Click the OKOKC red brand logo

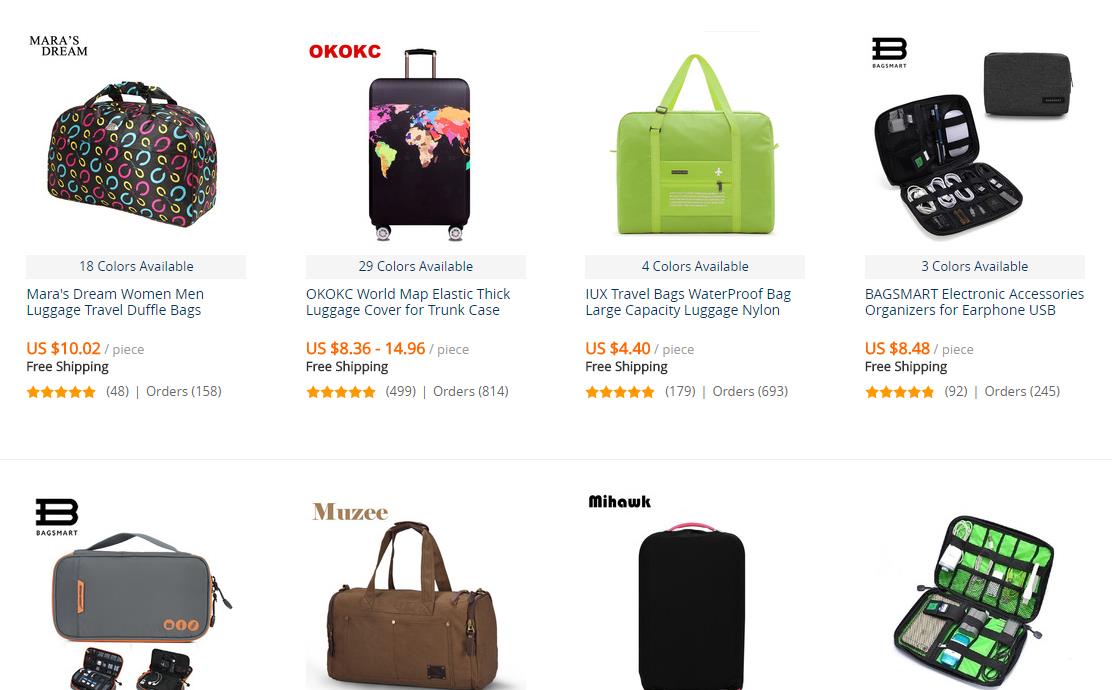pyautogui.click(x=345, y=52)
